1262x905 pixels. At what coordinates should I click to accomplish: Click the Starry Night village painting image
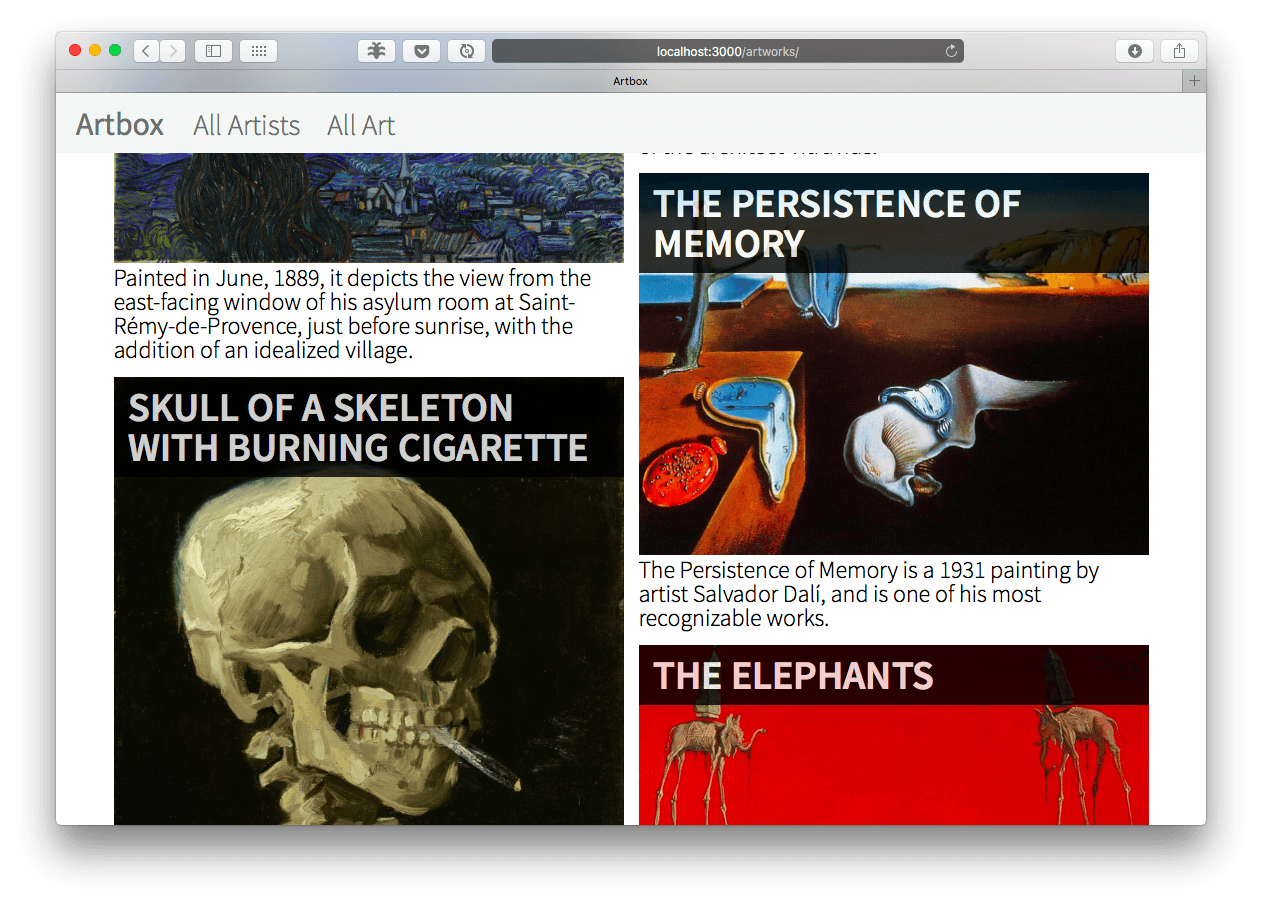[x=369, y=208]
